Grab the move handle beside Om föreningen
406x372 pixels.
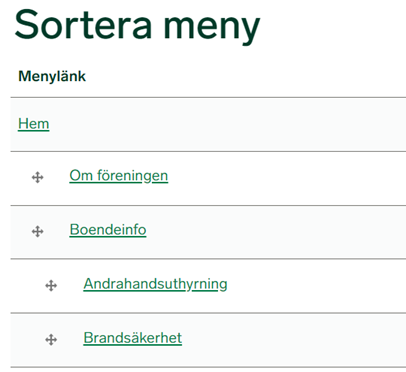pyautogui.click(x=37, y=177)
